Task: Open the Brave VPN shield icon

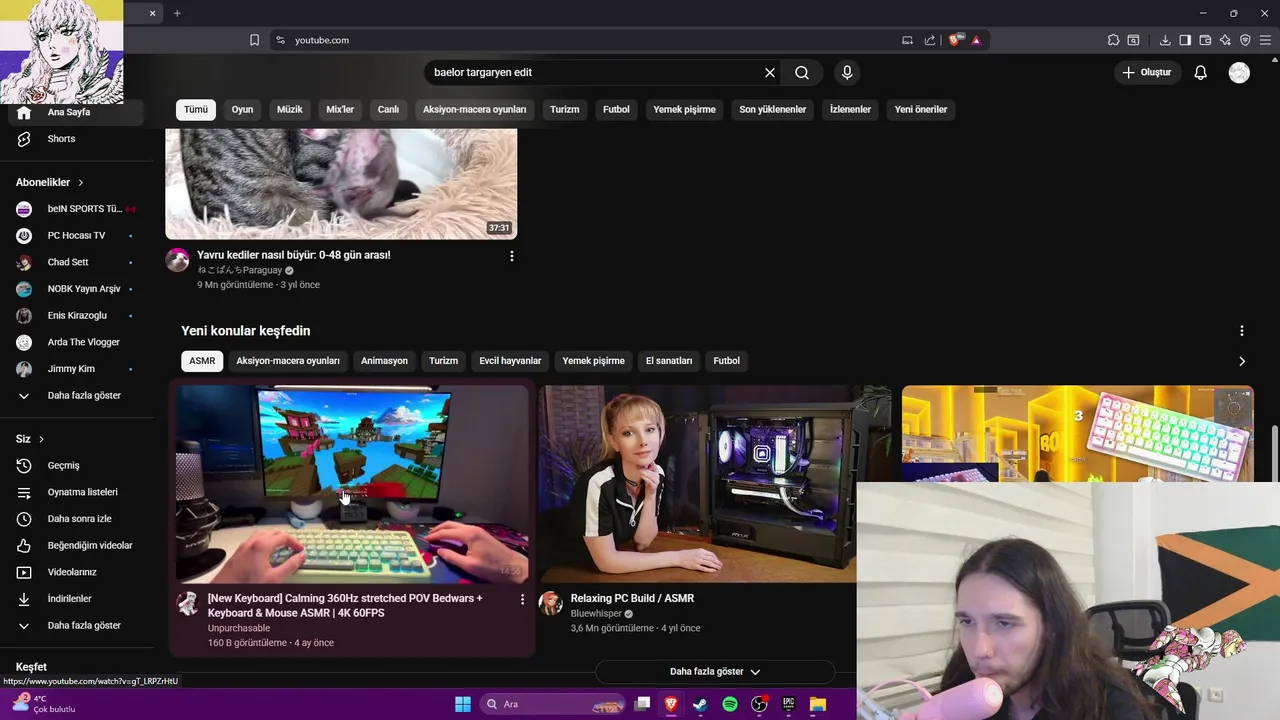Action: (1245, 40)
